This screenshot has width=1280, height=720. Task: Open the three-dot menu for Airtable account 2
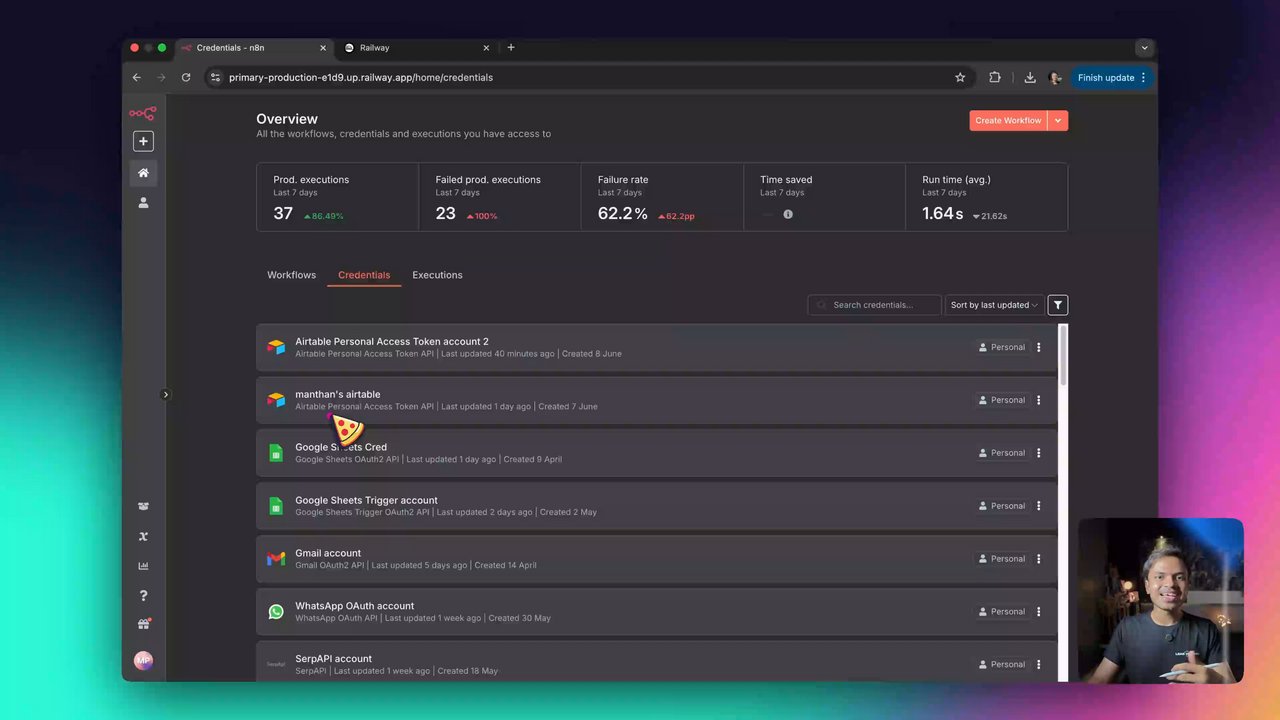1038,347
